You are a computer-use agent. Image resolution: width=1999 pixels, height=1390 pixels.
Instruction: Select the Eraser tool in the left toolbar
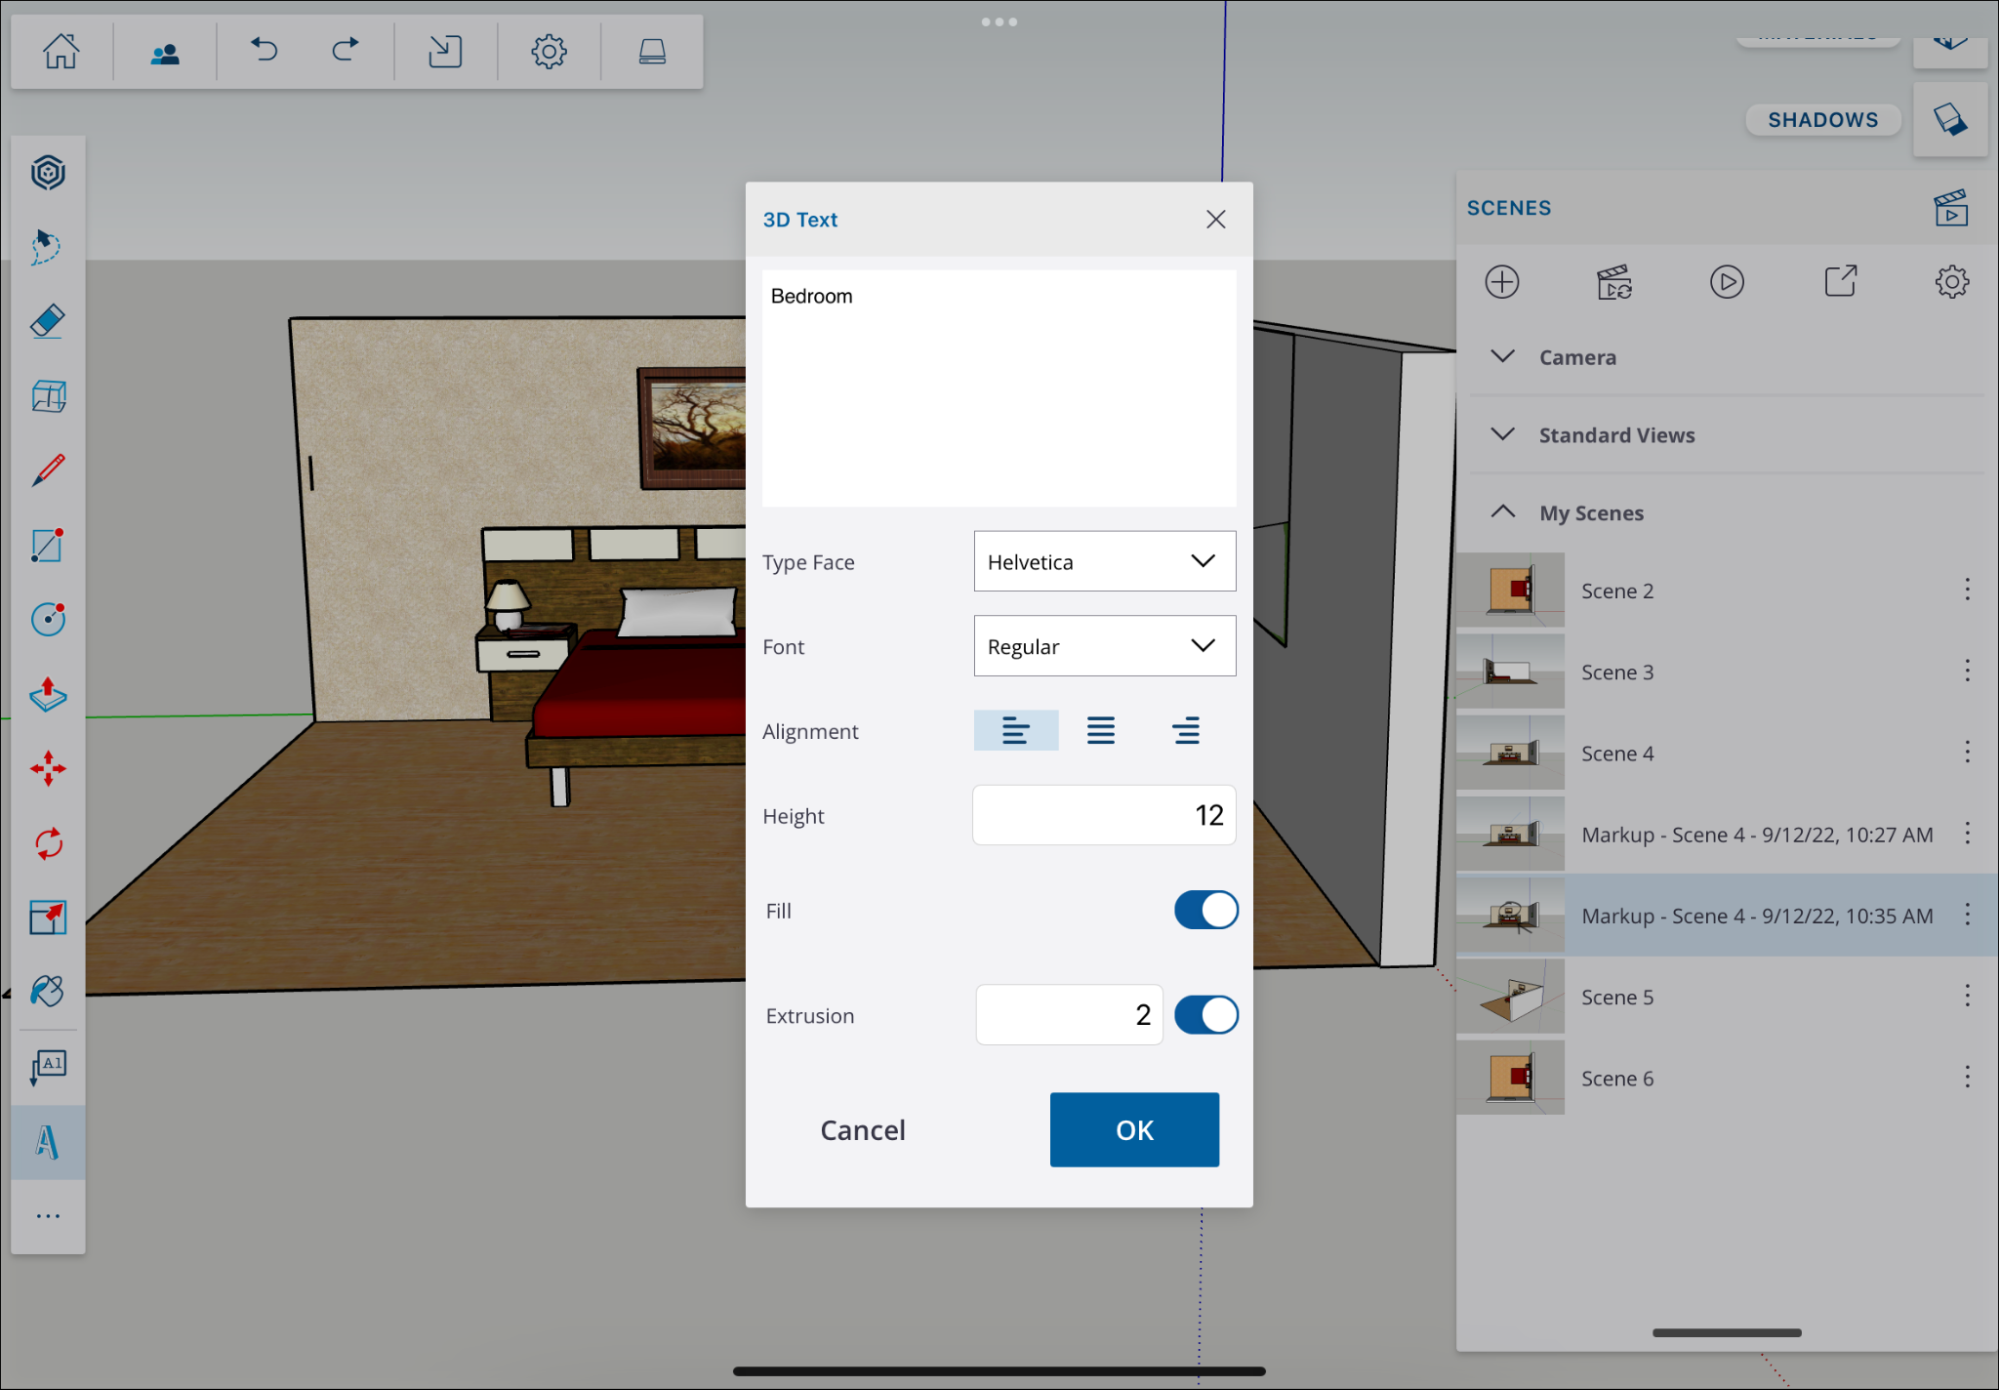tap(47, 321)
